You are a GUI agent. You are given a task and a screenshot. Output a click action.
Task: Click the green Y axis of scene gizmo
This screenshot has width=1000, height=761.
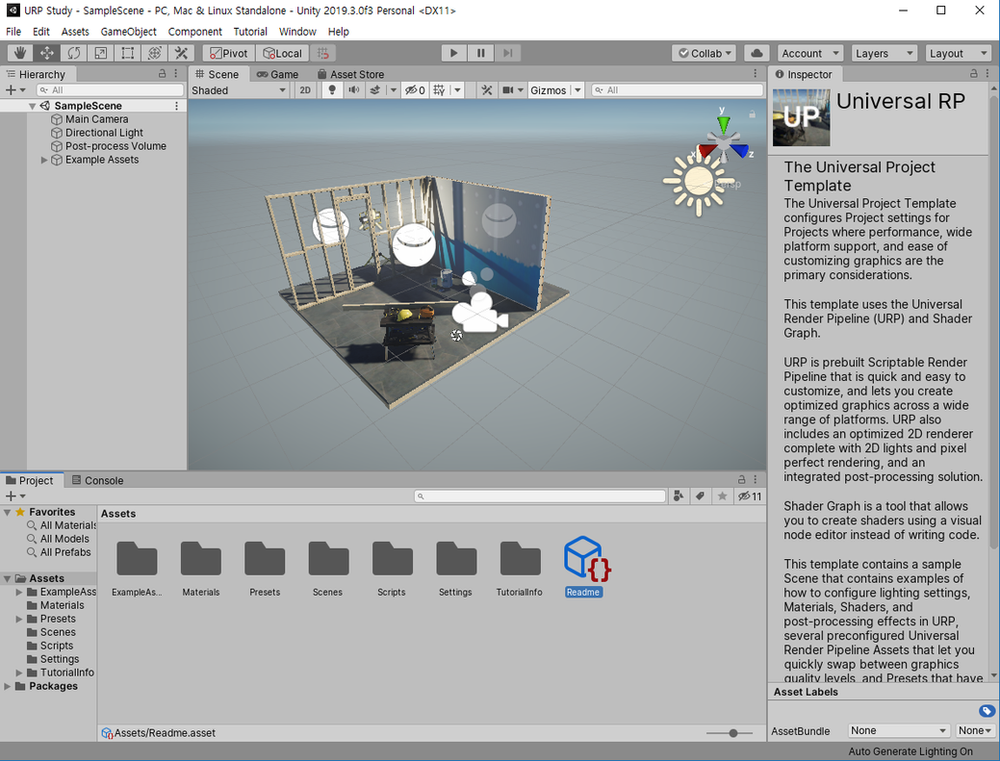(723, 122)
